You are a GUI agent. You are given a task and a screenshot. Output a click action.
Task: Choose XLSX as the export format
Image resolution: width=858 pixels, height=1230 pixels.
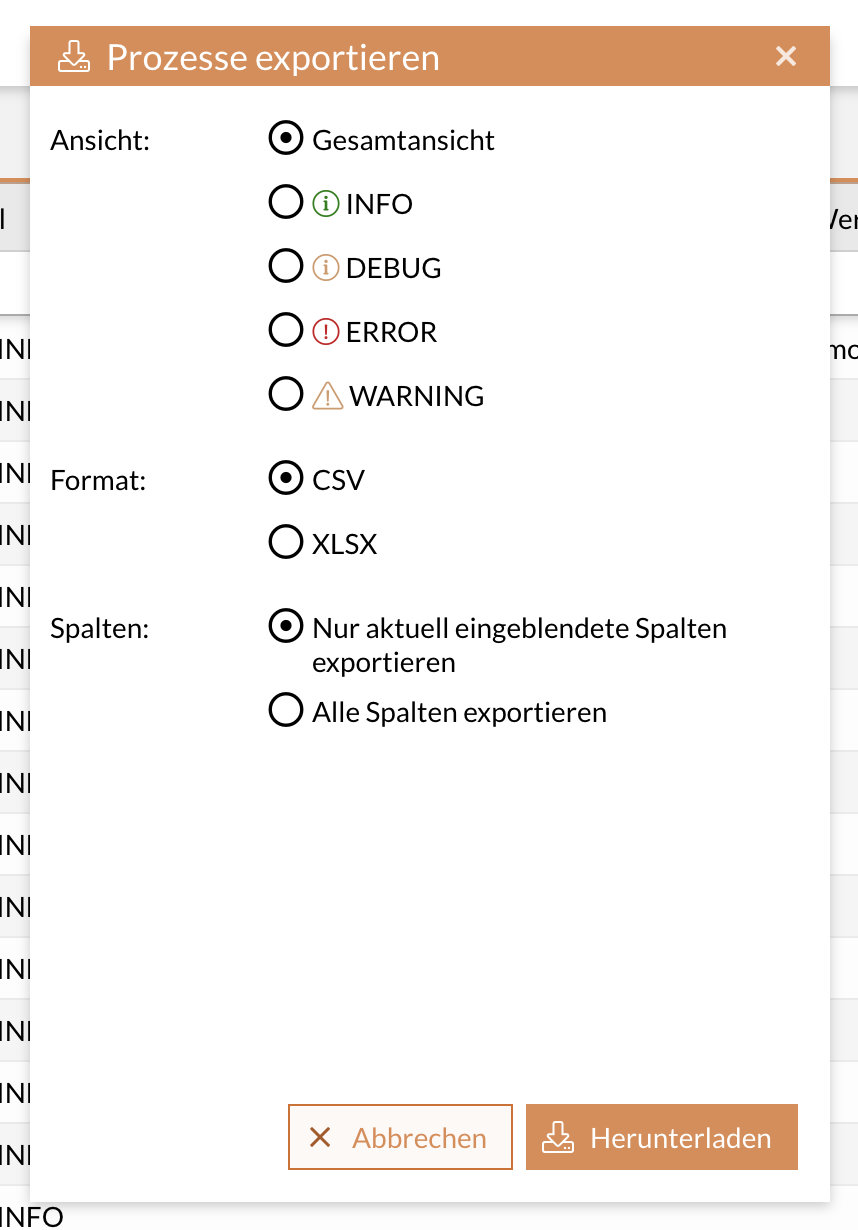click(x=285, y=542)
